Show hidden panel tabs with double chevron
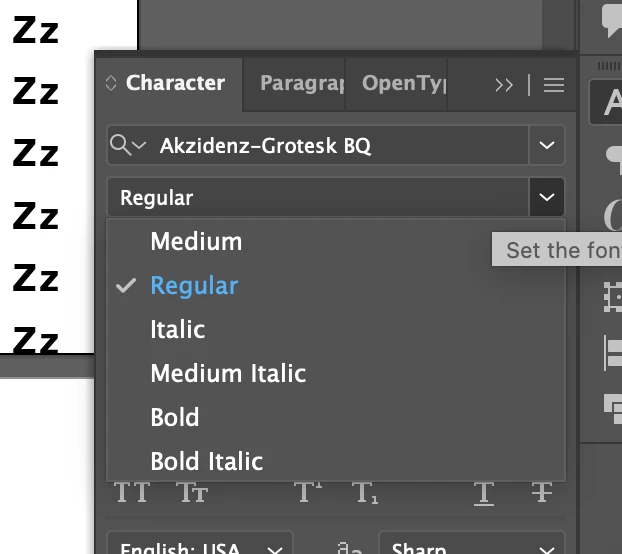 (504, 85)
